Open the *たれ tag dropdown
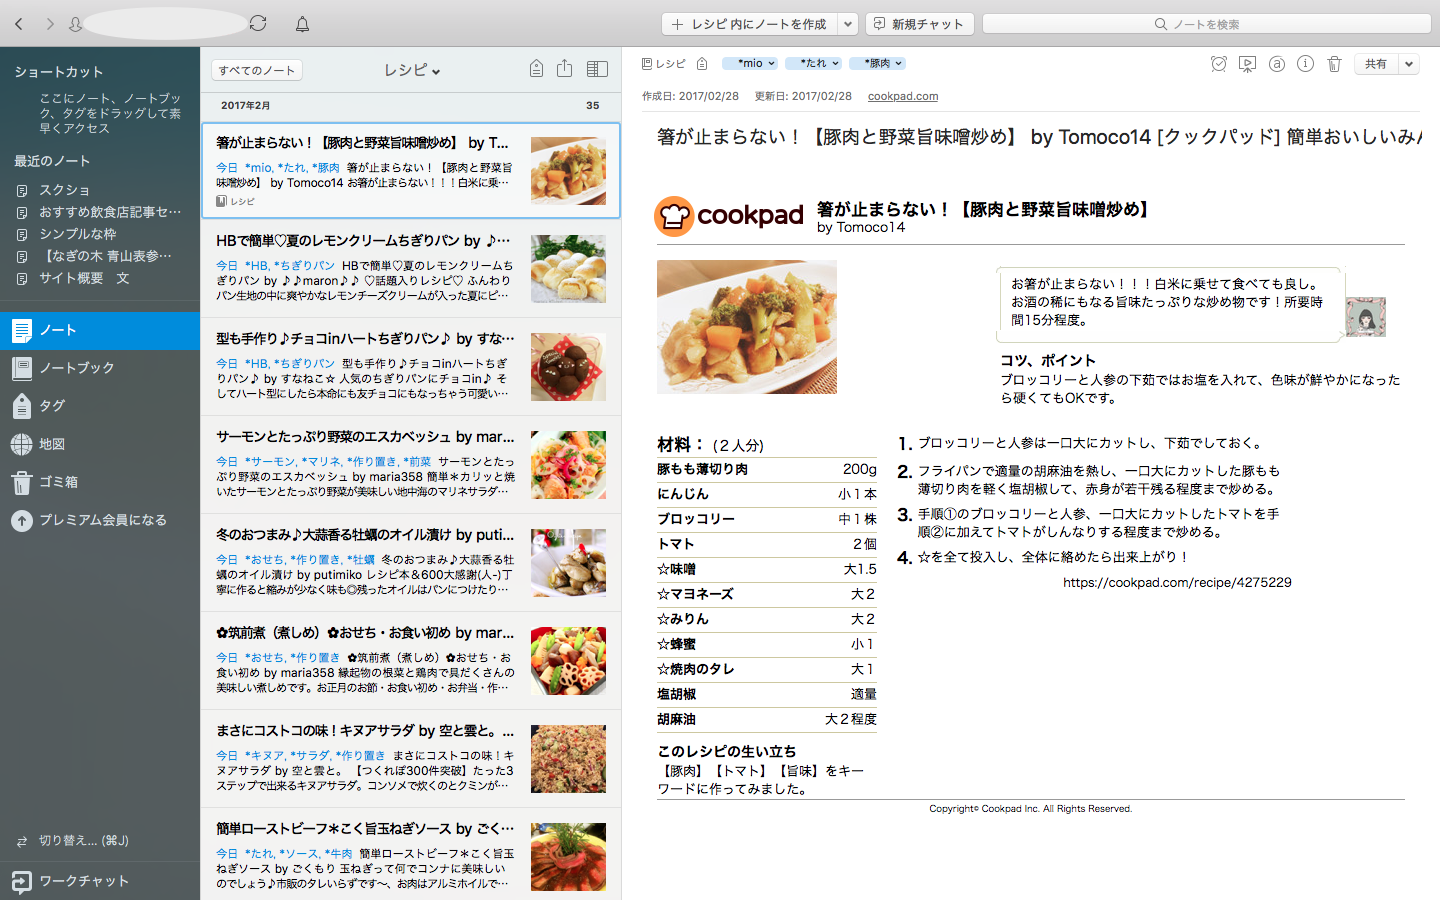The width and height of the screenshot is (1440, 900). [x=813, y=63]
